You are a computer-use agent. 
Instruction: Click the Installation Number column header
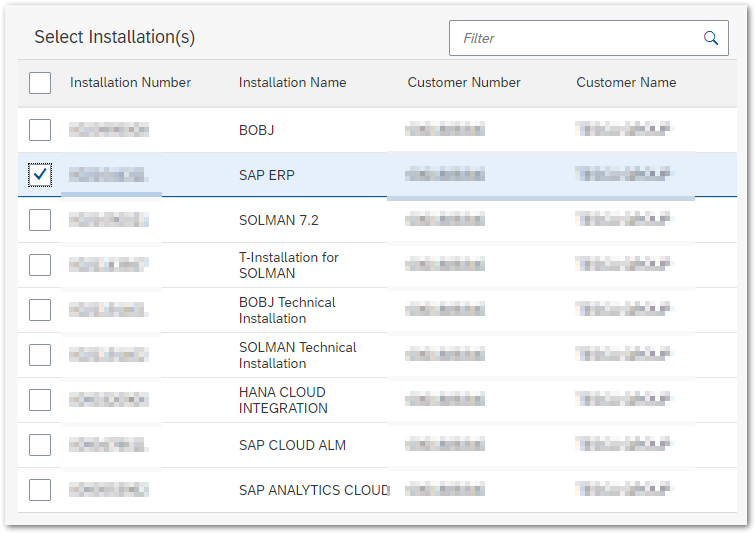[x=130, y=82]
